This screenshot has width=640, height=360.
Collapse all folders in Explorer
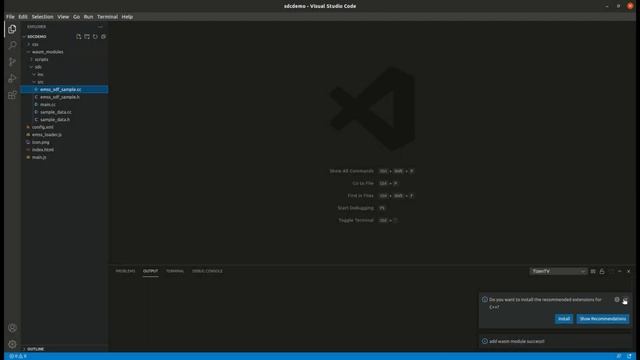tap(103, 37)
